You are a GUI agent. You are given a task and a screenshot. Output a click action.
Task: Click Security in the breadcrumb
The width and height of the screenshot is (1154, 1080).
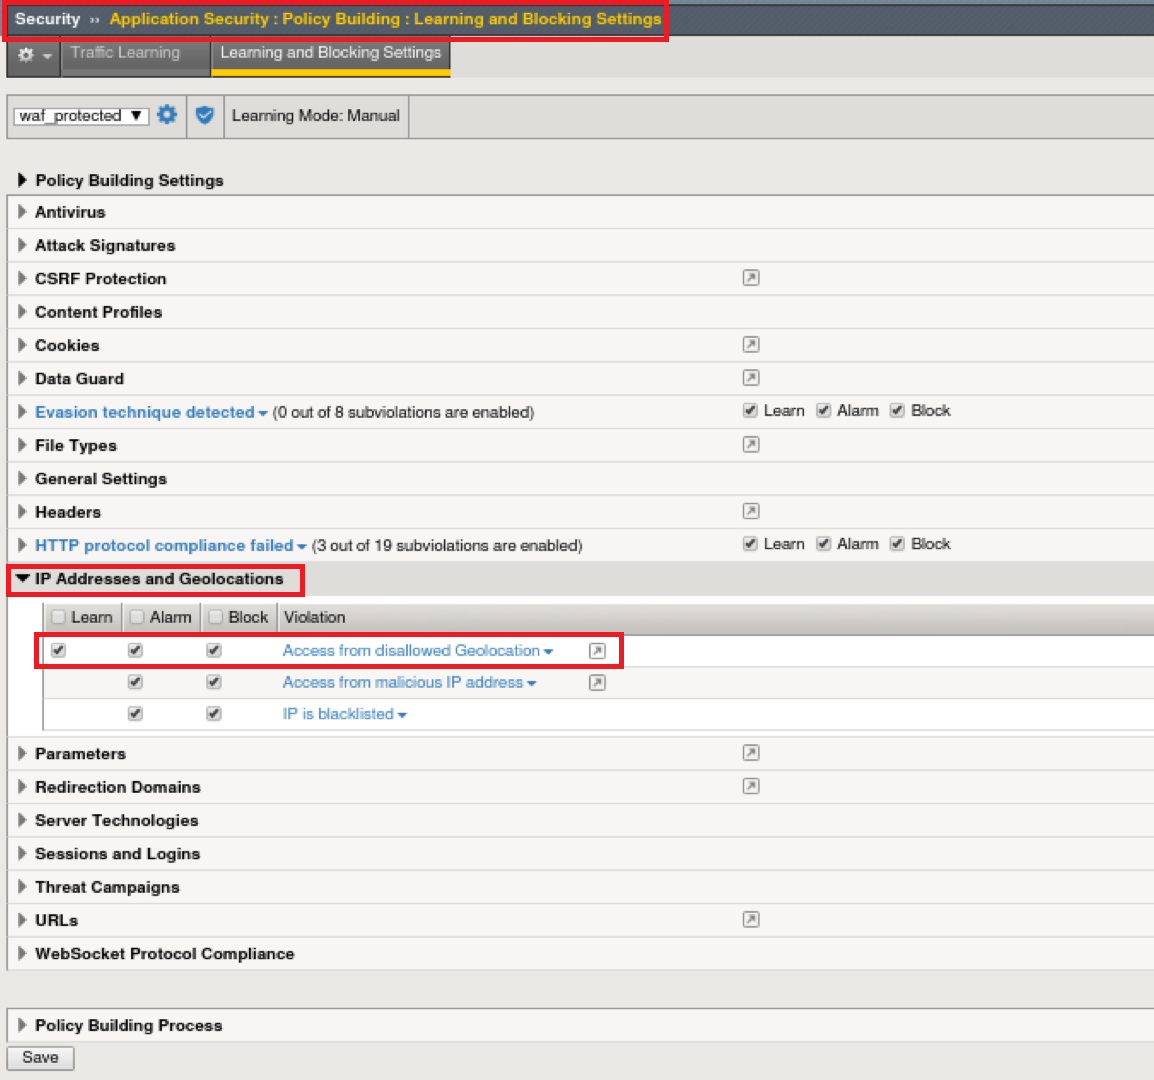click(47, 19)
